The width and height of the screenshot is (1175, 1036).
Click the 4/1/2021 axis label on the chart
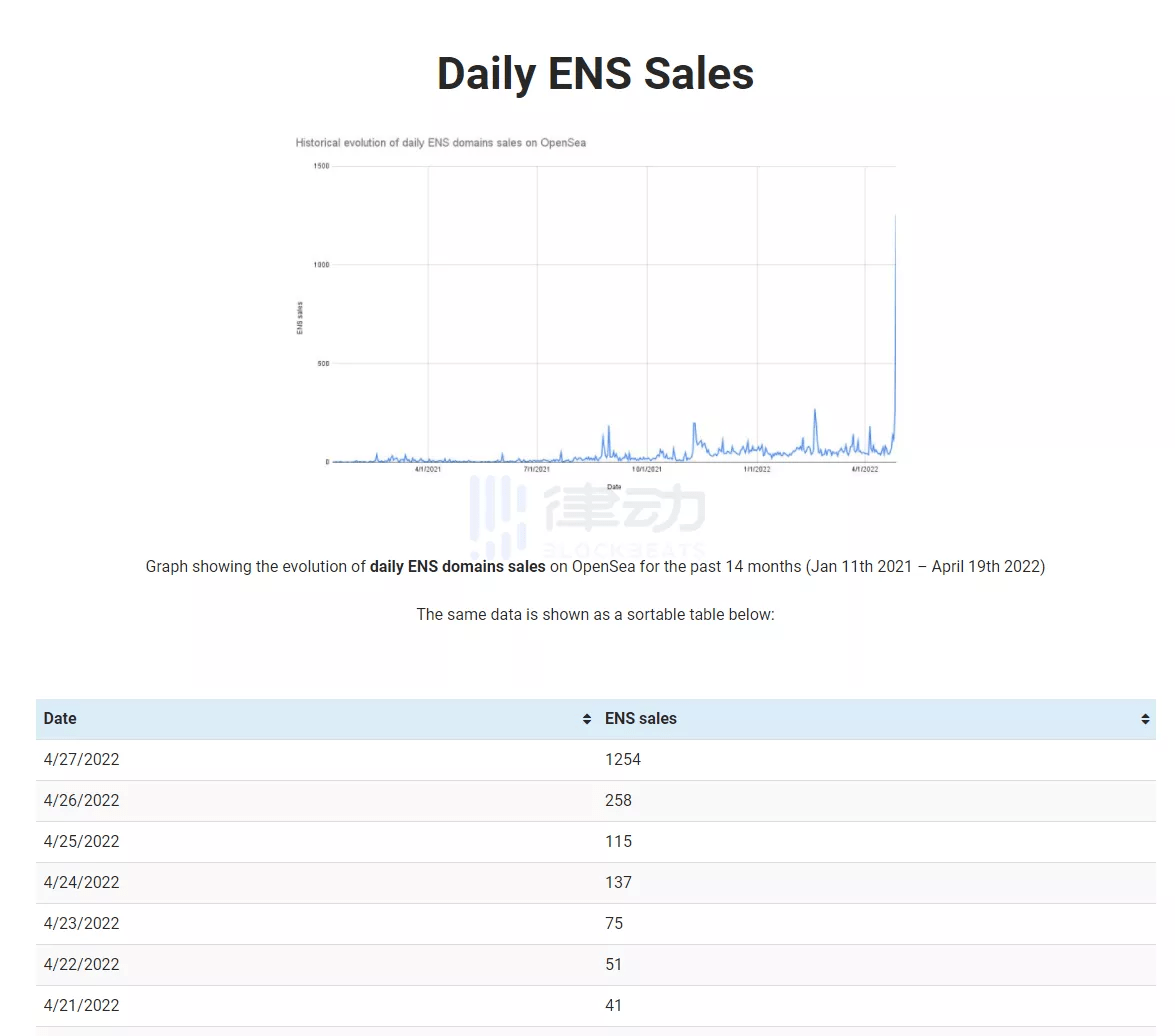(x=428, y=467)
